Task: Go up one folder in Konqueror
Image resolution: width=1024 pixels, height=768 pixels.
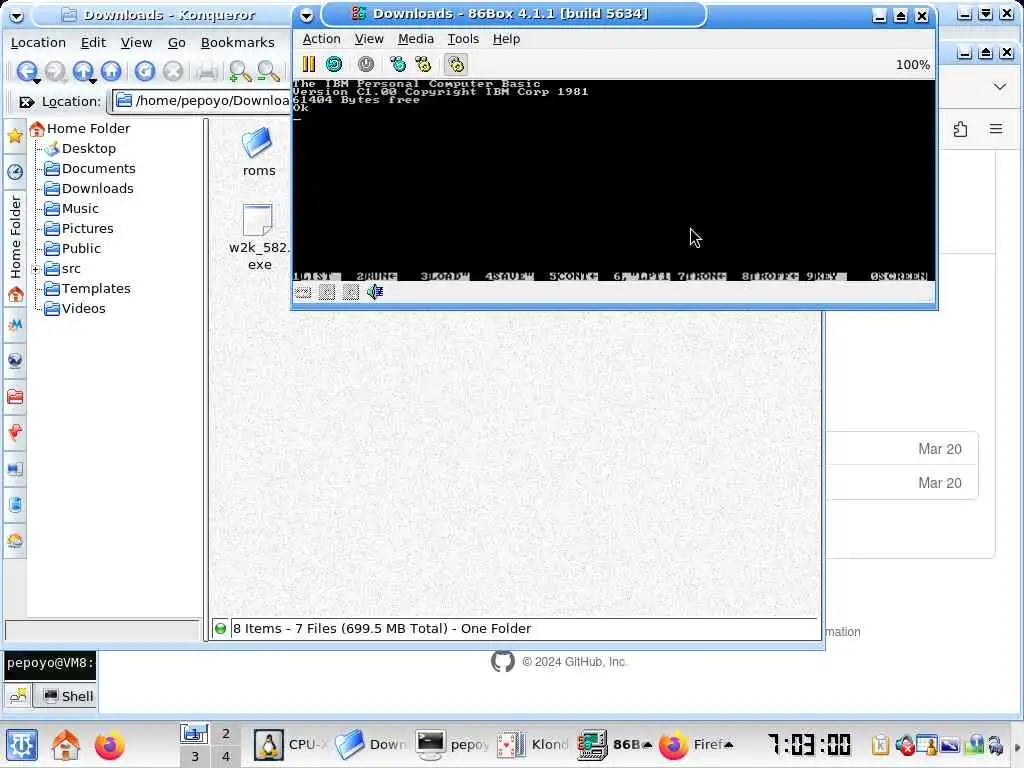Action: (83, 71)
